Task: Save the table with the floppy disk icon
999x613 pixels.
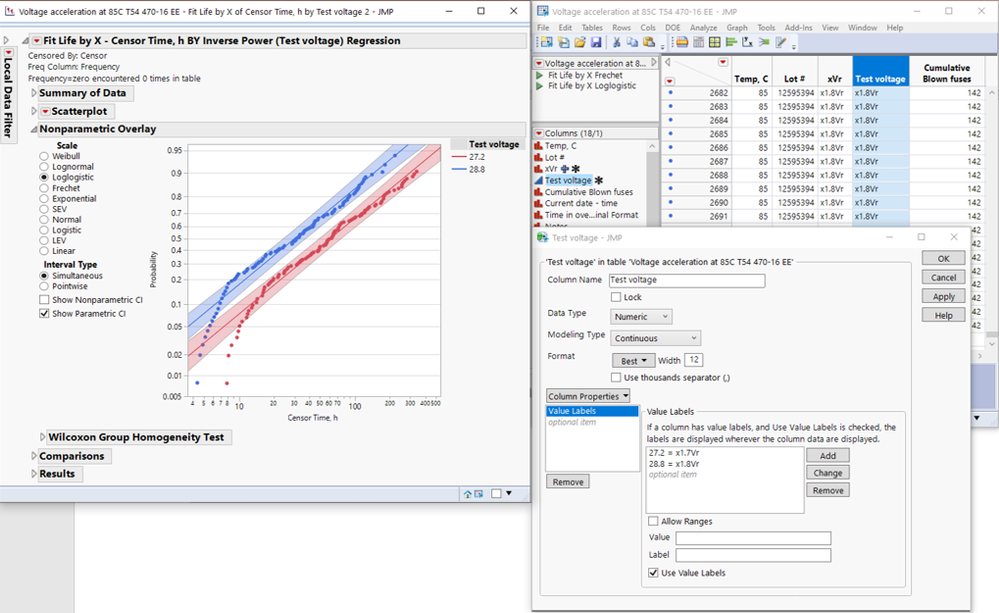Action: [596, 42]
